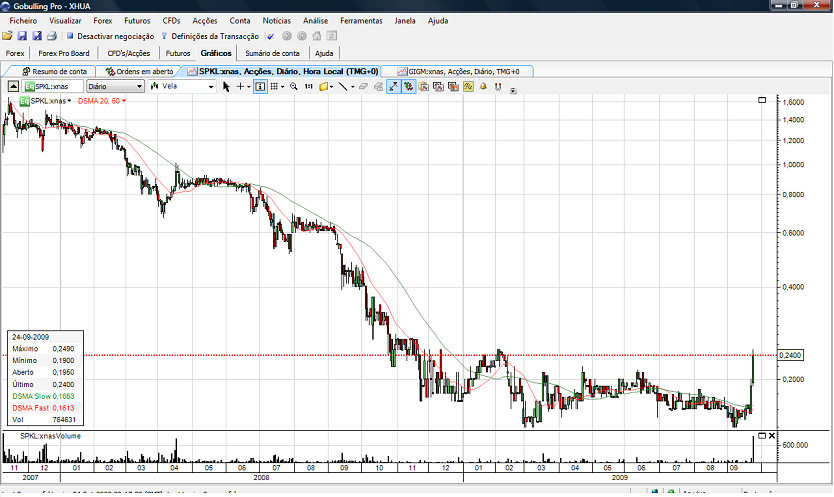Click the yellow annotation note icon

(x=323, y=87)
